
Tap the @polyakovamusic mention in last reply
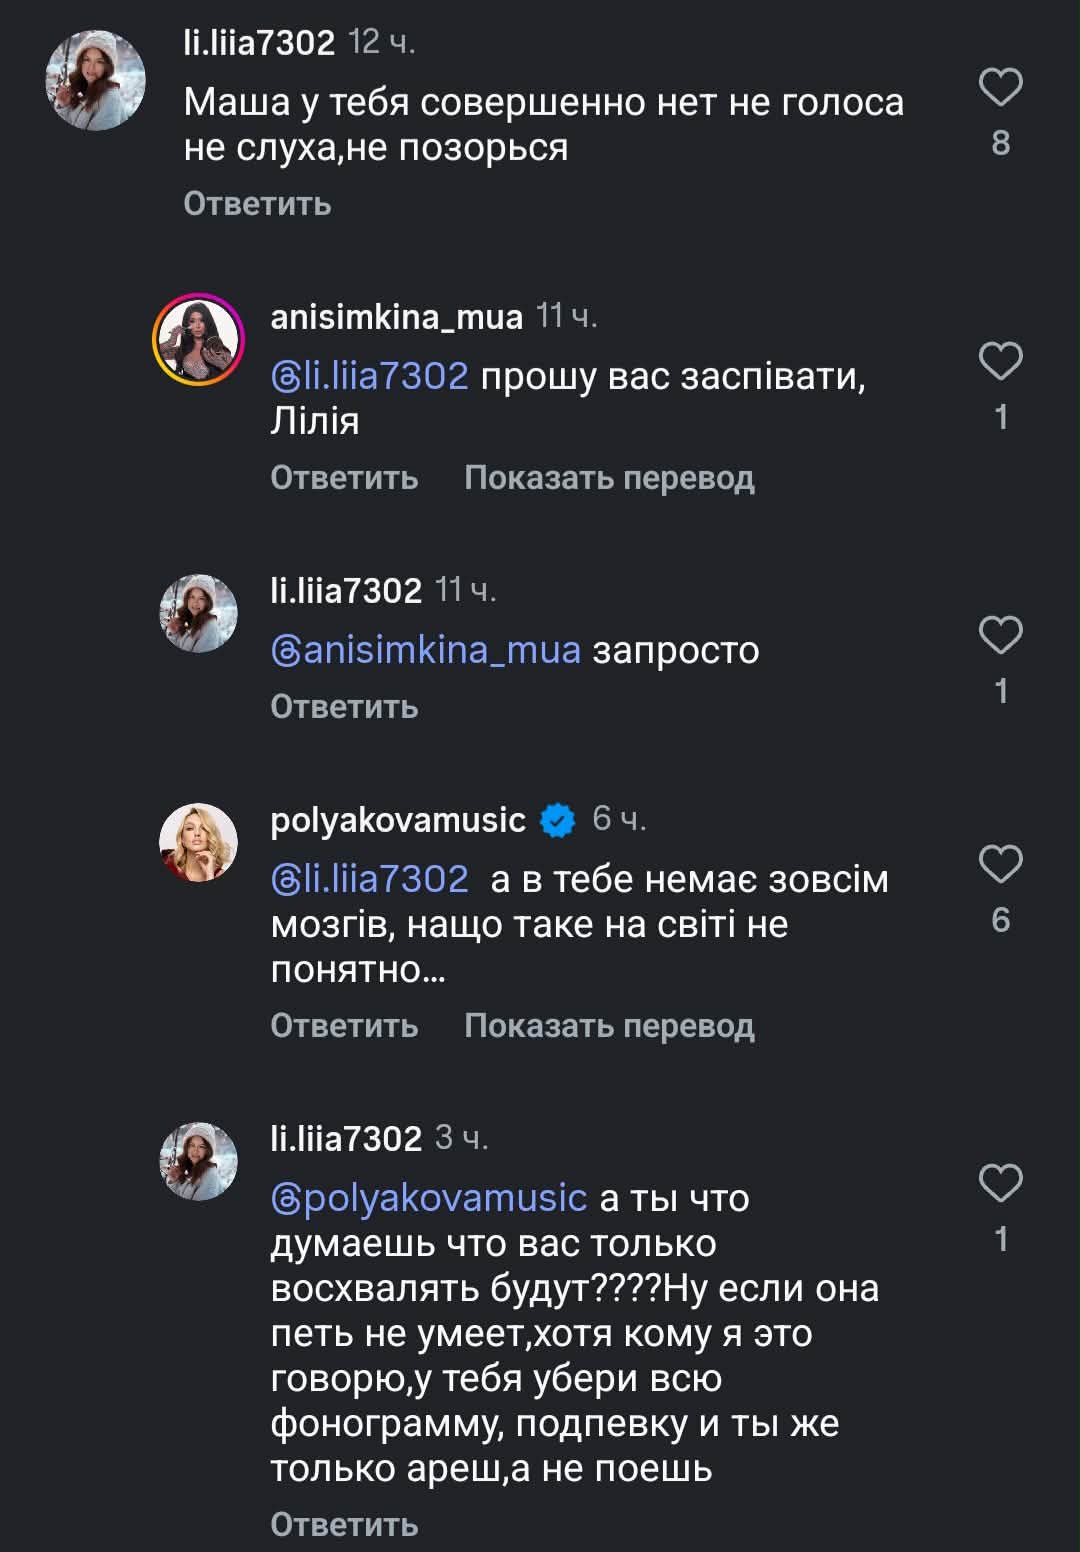429,1198
